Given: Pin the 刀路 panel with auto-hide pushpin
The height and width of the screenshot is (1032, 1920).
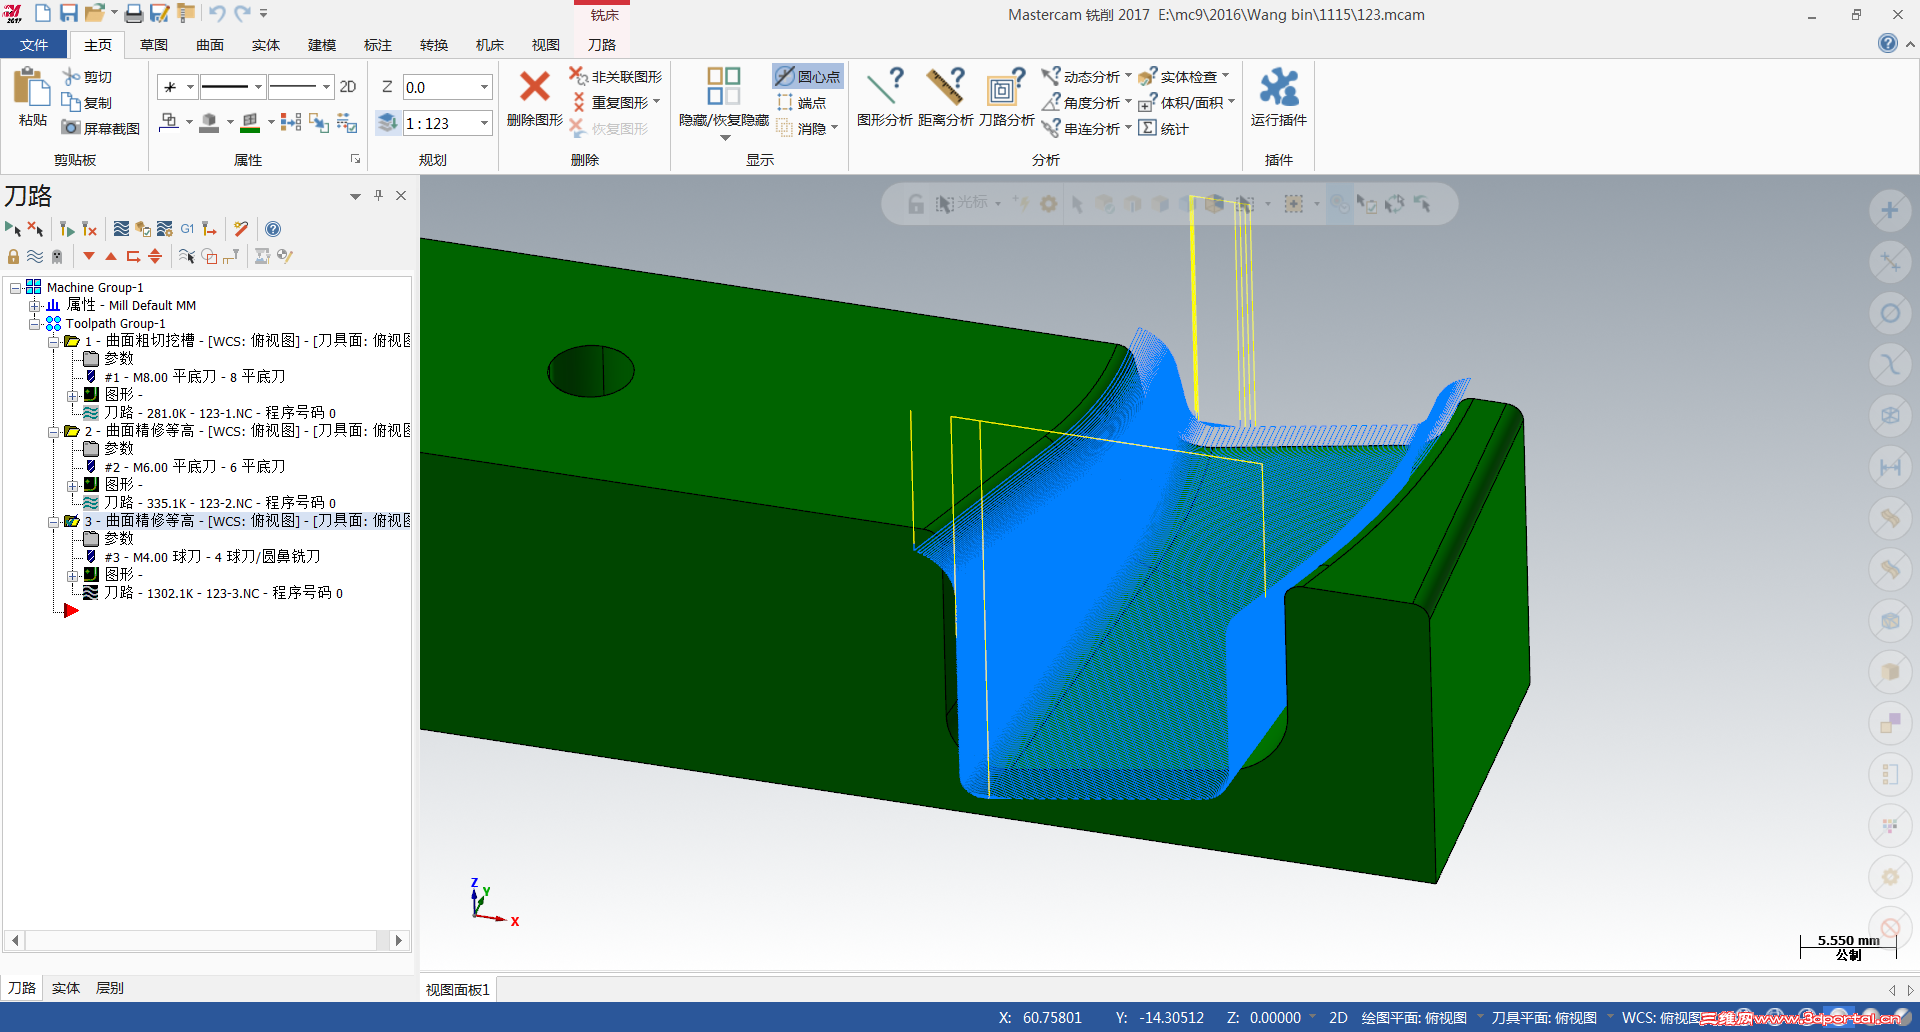Looking at the screenshot, I should click(x=378, y=196).
